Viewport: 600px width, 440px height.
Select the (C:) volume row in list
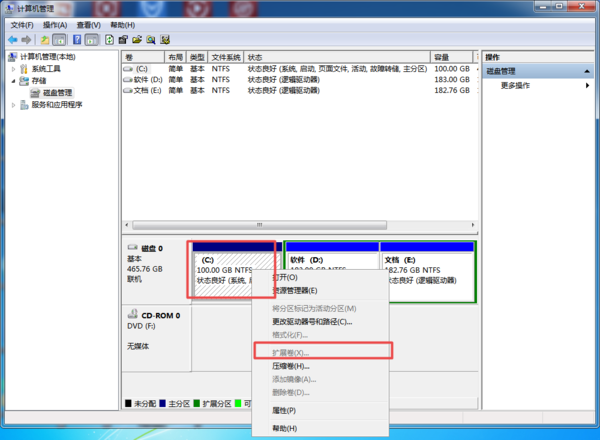tap(300, 69)
